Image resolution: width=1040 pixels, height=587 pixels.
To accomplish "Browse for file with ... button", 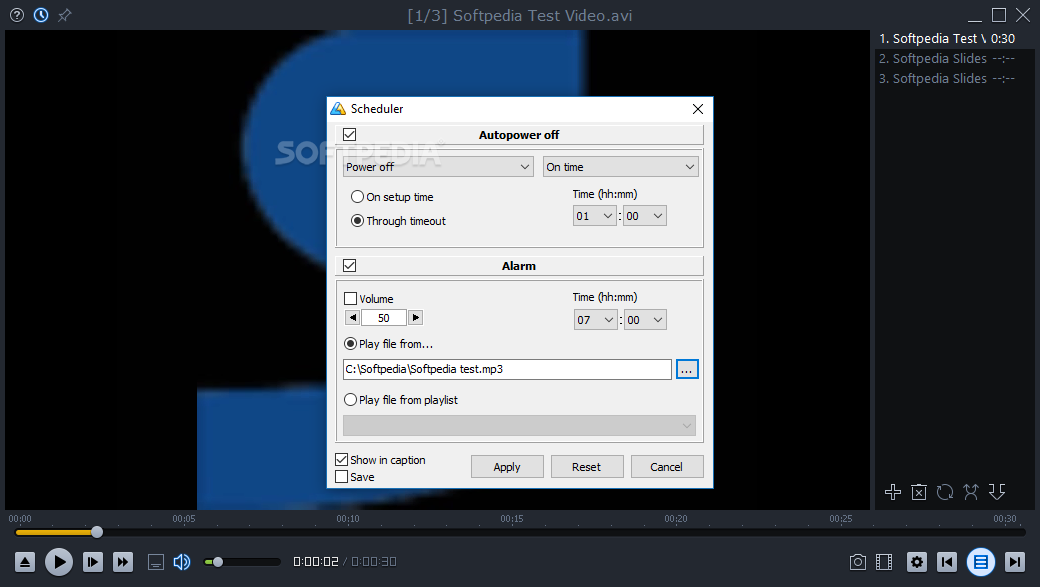I will point(687,369).
